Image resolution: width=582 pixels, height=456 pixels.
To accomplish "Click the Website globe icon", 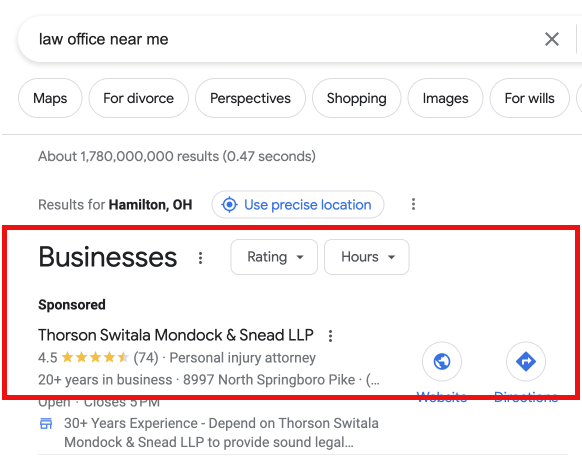I will click(442, 361).
